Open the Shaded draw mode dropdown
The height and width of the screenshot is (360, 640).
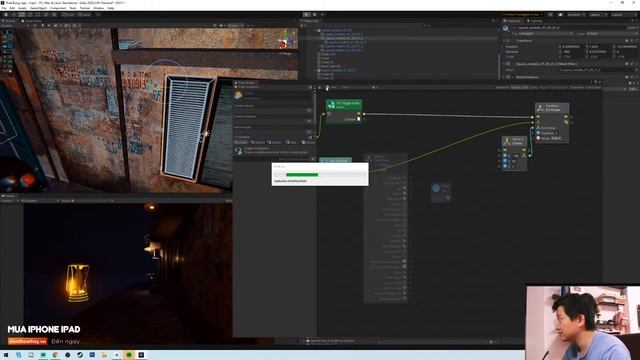coord(7,26)
